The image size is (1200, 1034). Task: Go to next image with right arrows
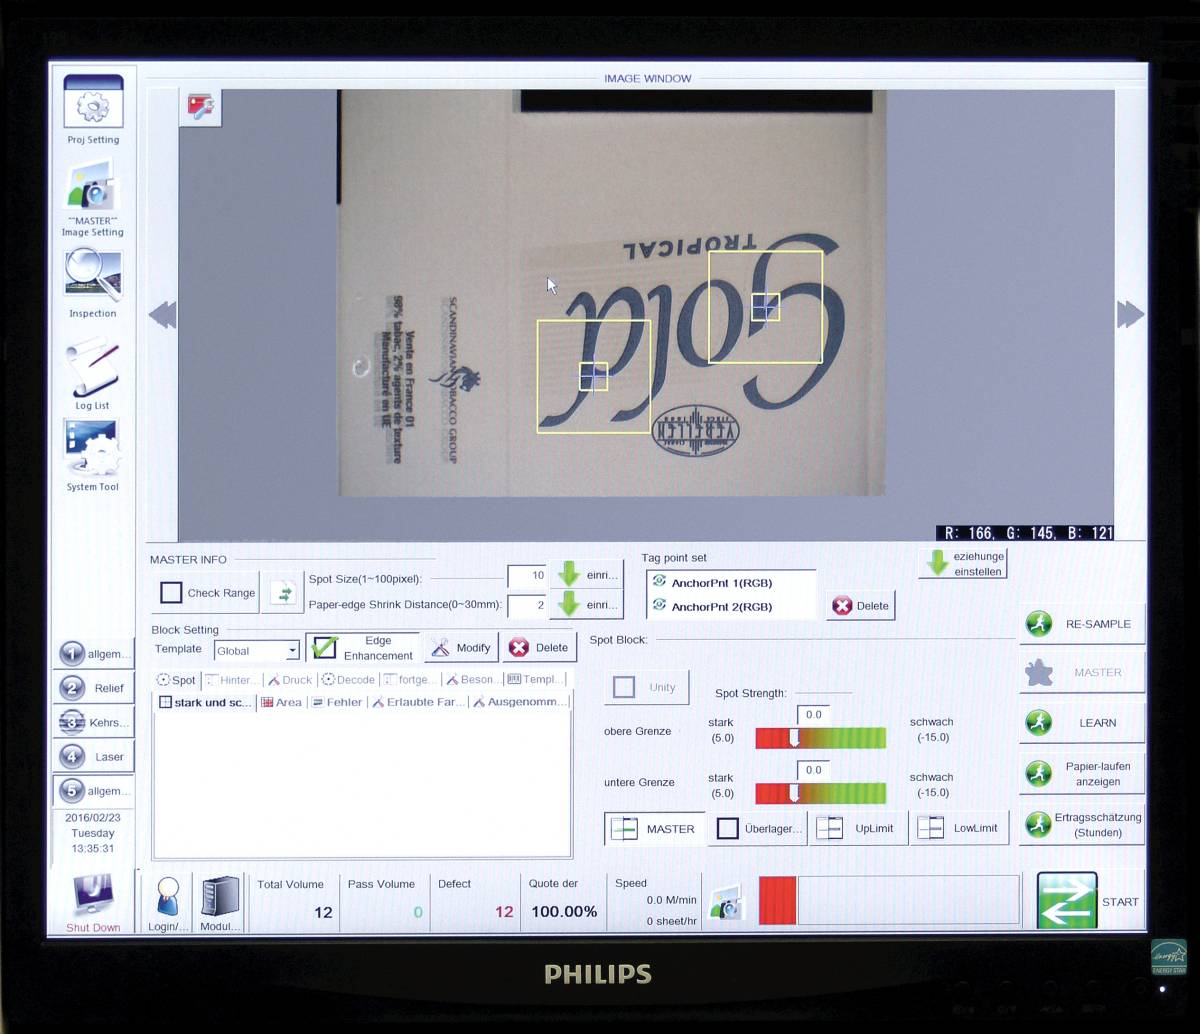tap(1130, 315)
